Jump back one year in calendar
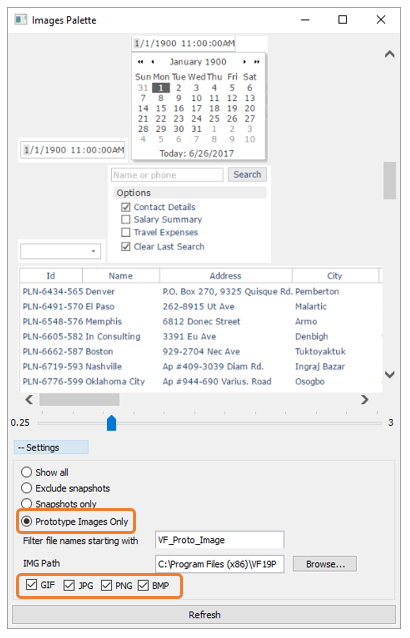Screen dimensions: 410x638 [140, 62]
